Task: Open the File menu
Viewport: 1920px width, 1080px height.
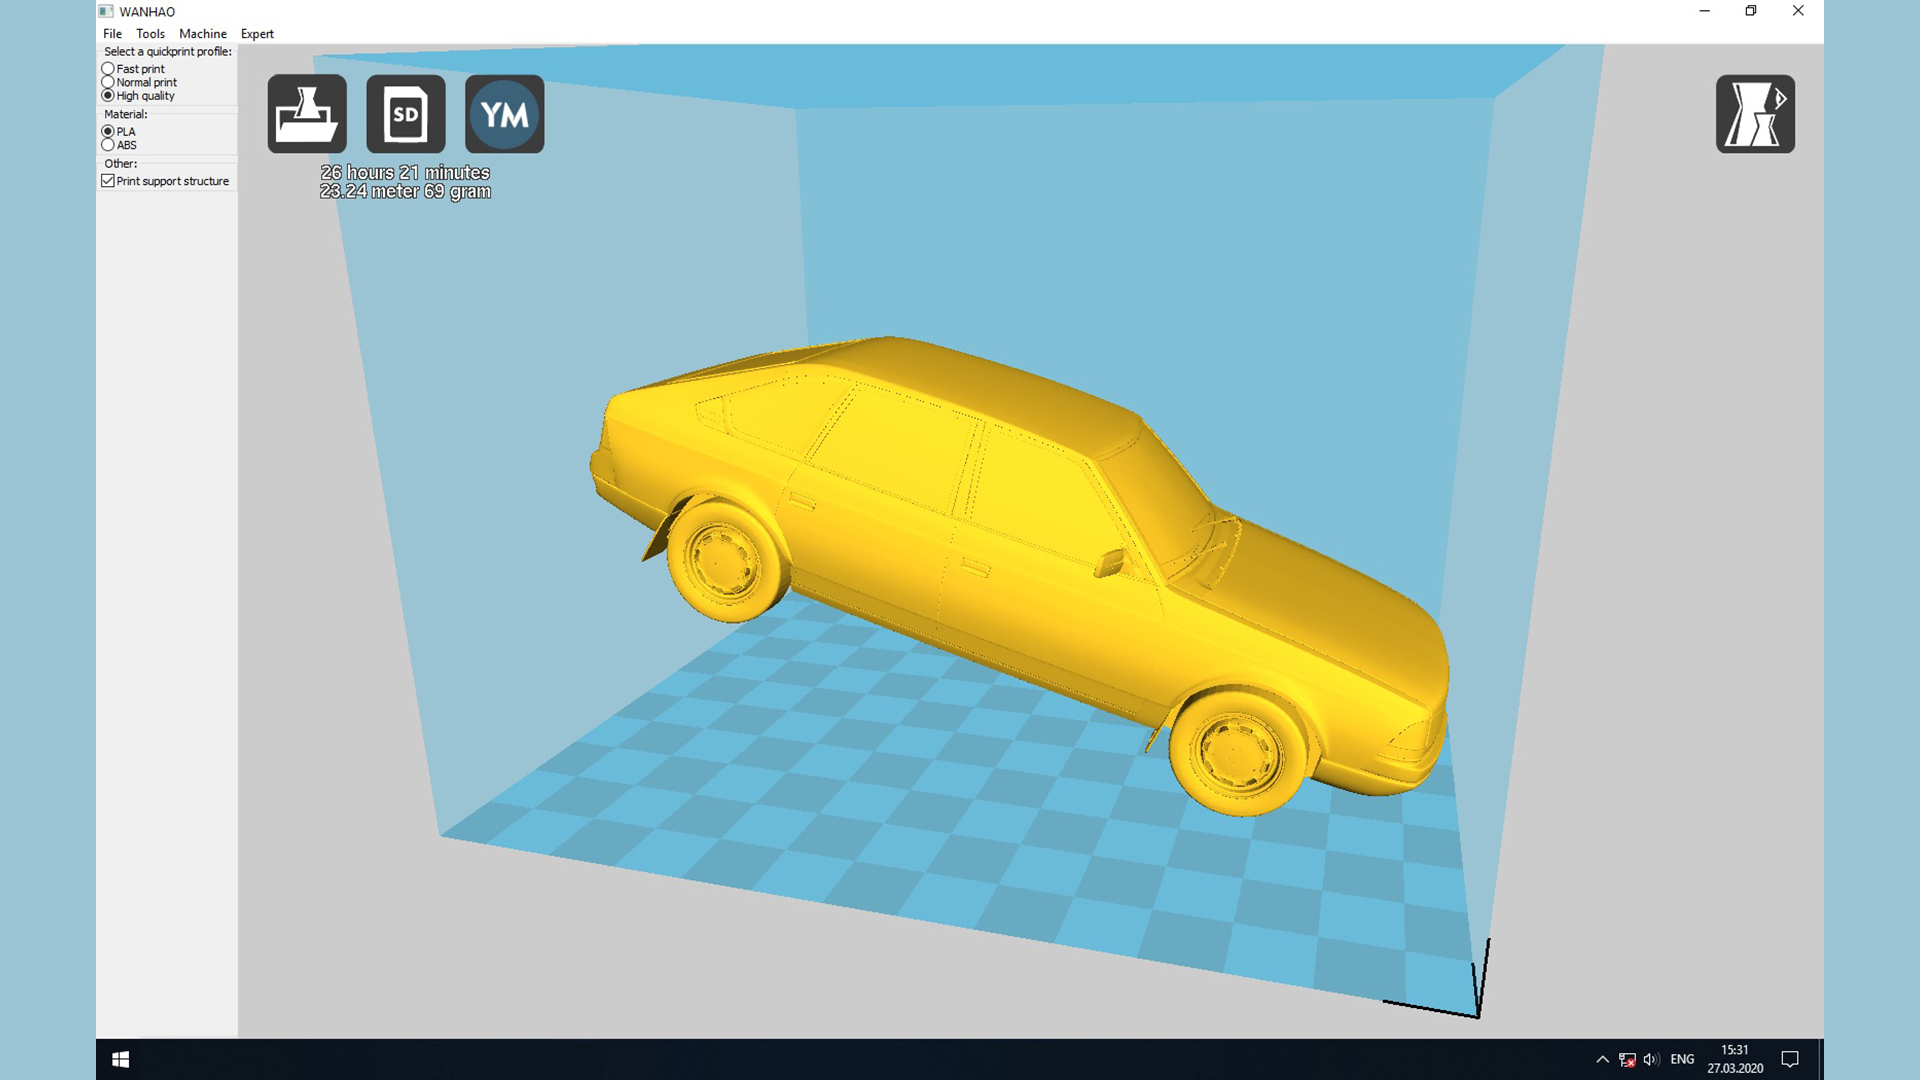Action: click(112, 33)
